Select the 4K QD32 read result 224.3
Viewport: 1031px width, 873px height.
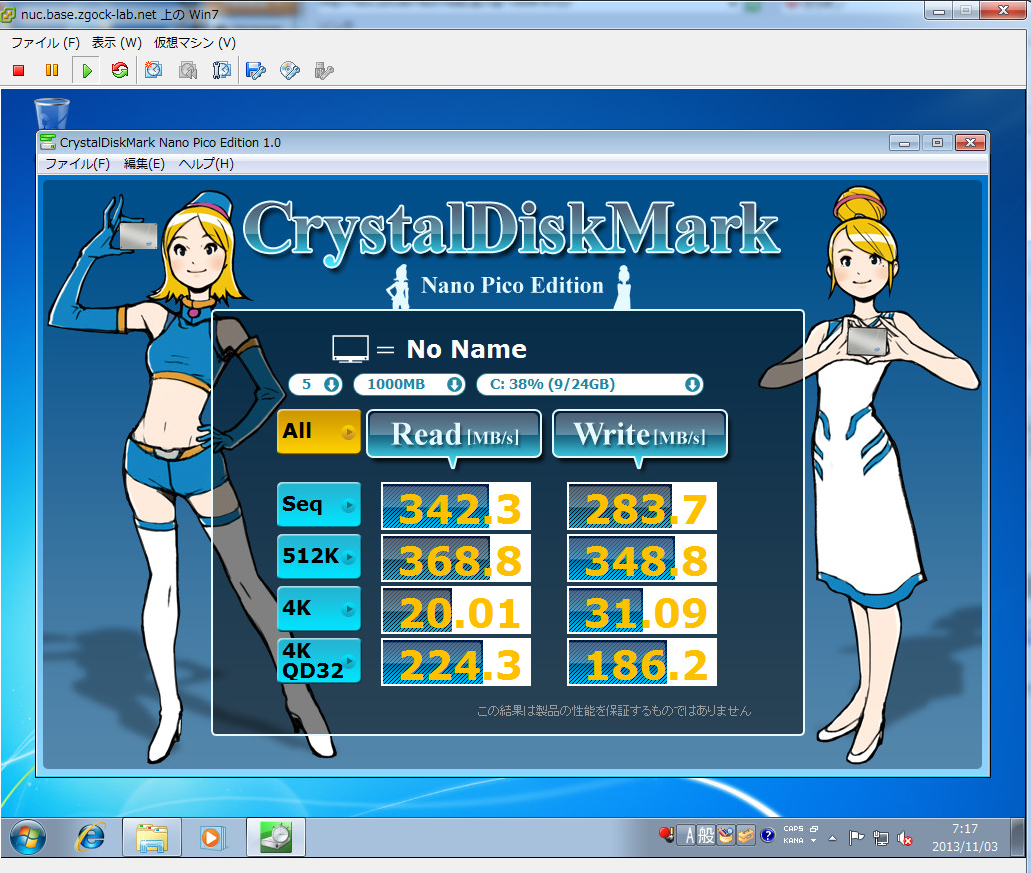tap(456, 662)
